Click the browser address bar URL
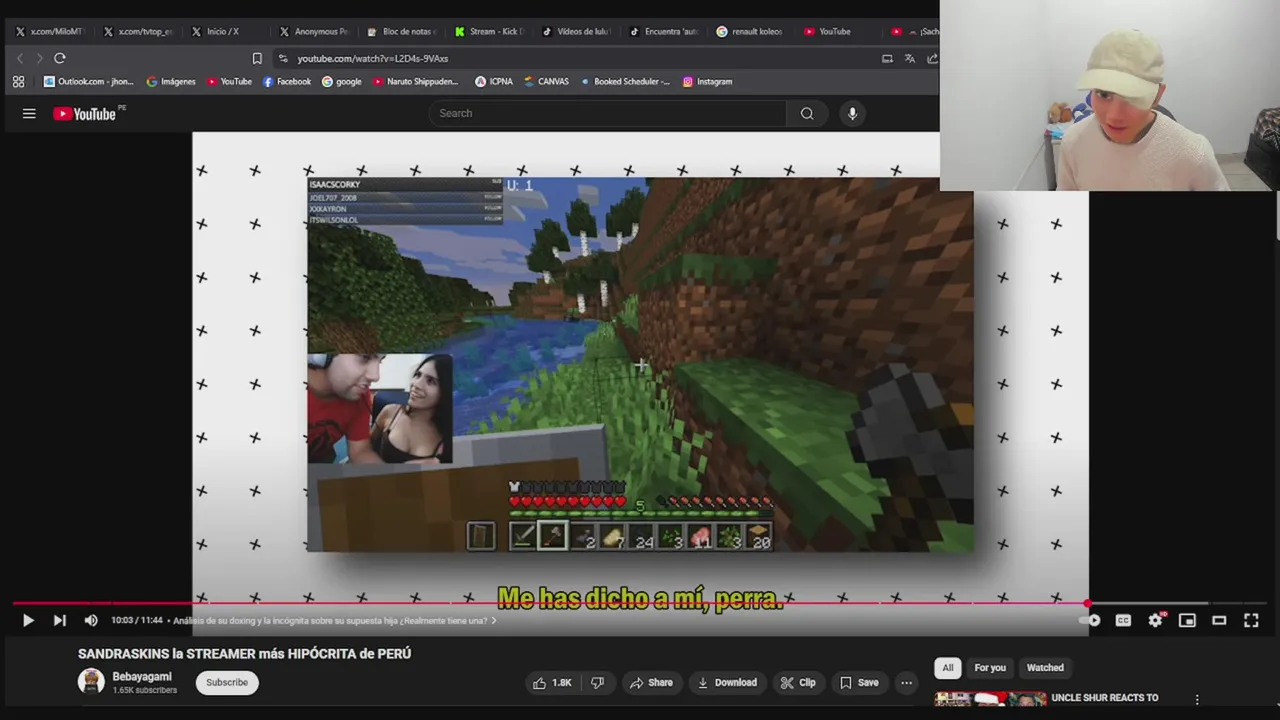This screenshot has width=1280, height=720. click(372, 59)
